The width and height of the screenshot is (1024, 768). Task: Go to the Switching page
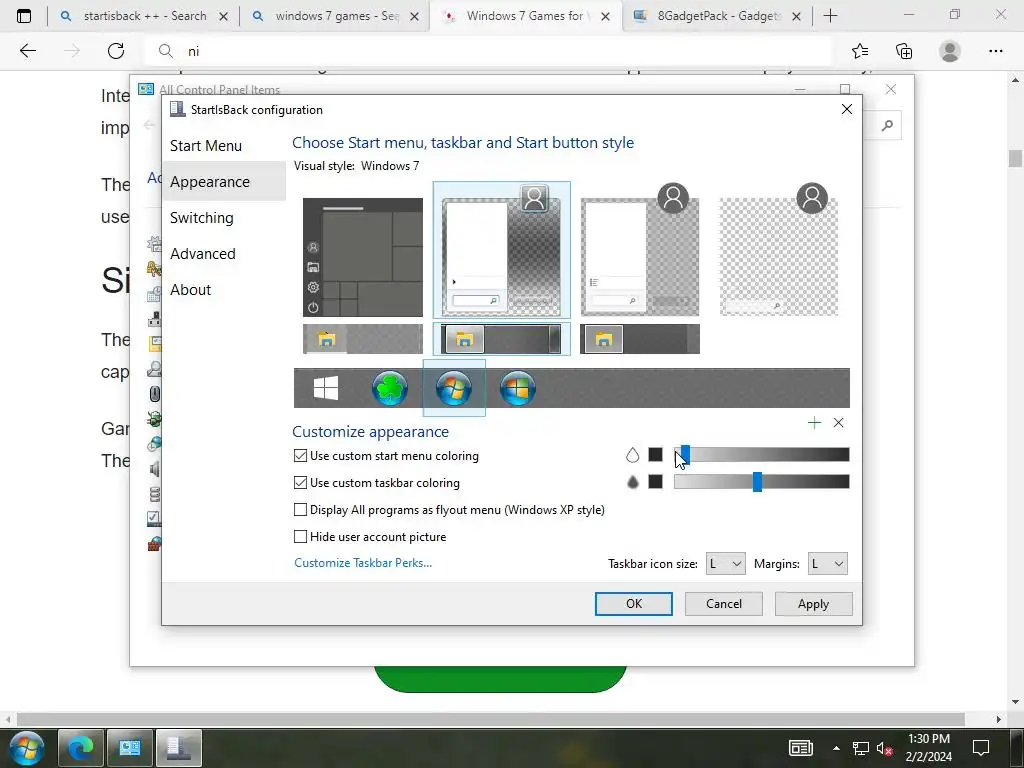(x=202, y=217)
